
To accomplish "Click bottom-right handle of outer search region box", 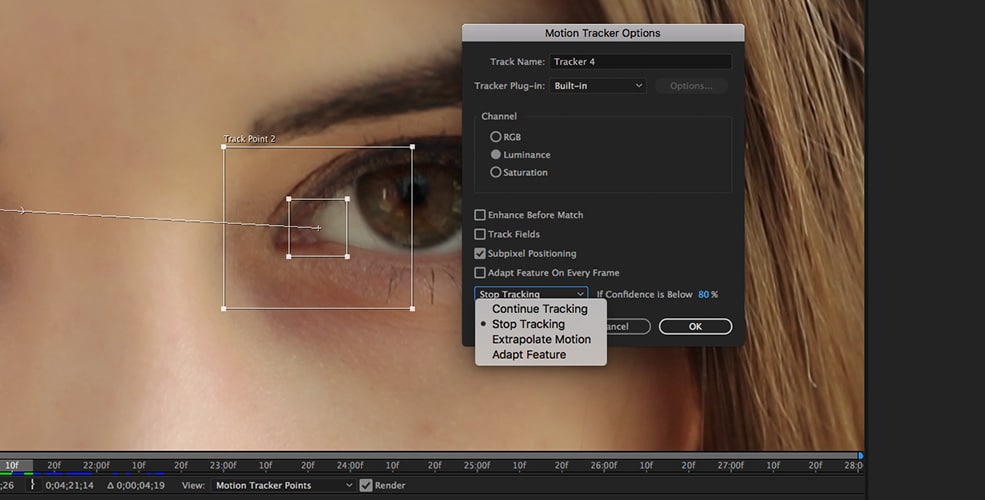I will click(412, 308).
